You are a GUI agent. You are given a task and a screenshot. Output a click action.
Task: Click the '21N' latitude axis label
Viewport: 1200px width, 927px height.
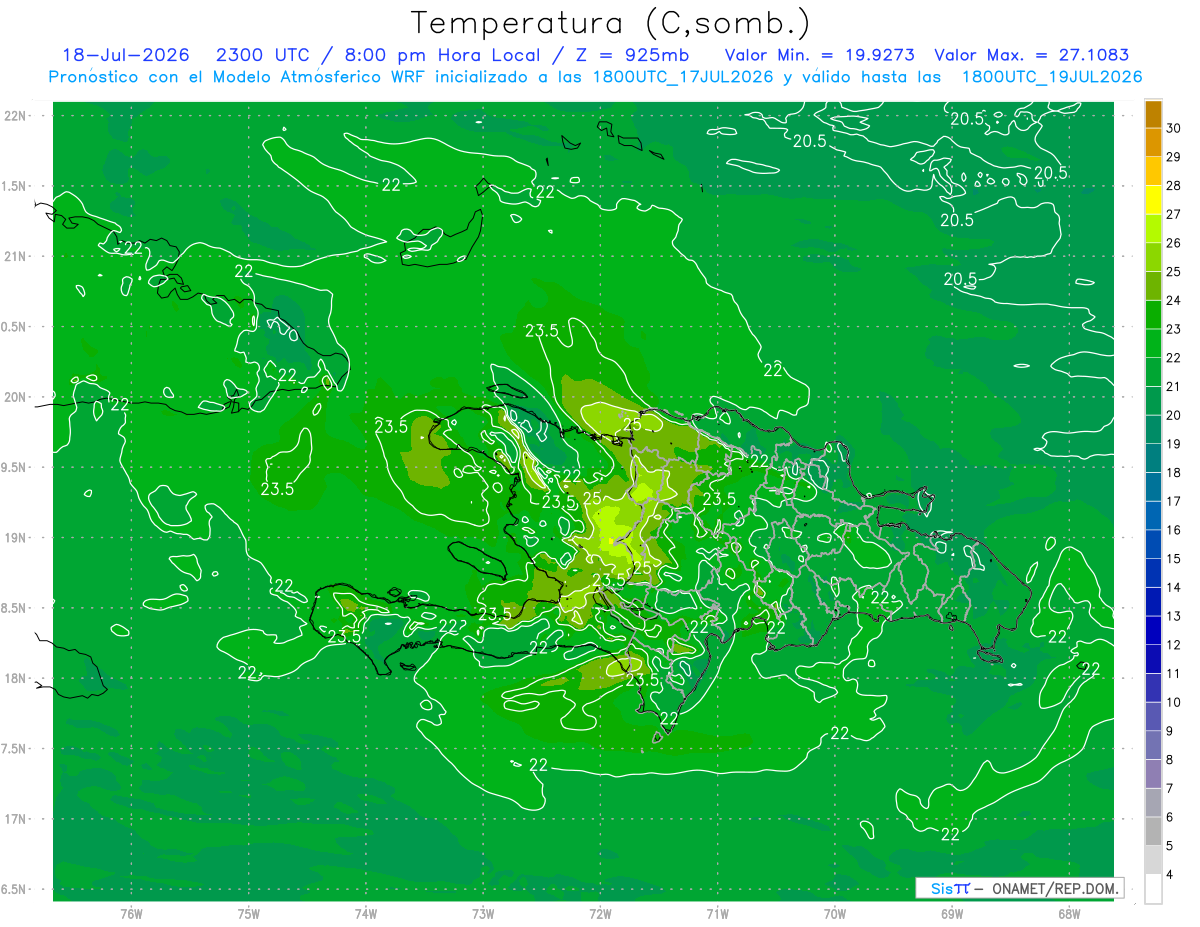(x=15, y=256)
